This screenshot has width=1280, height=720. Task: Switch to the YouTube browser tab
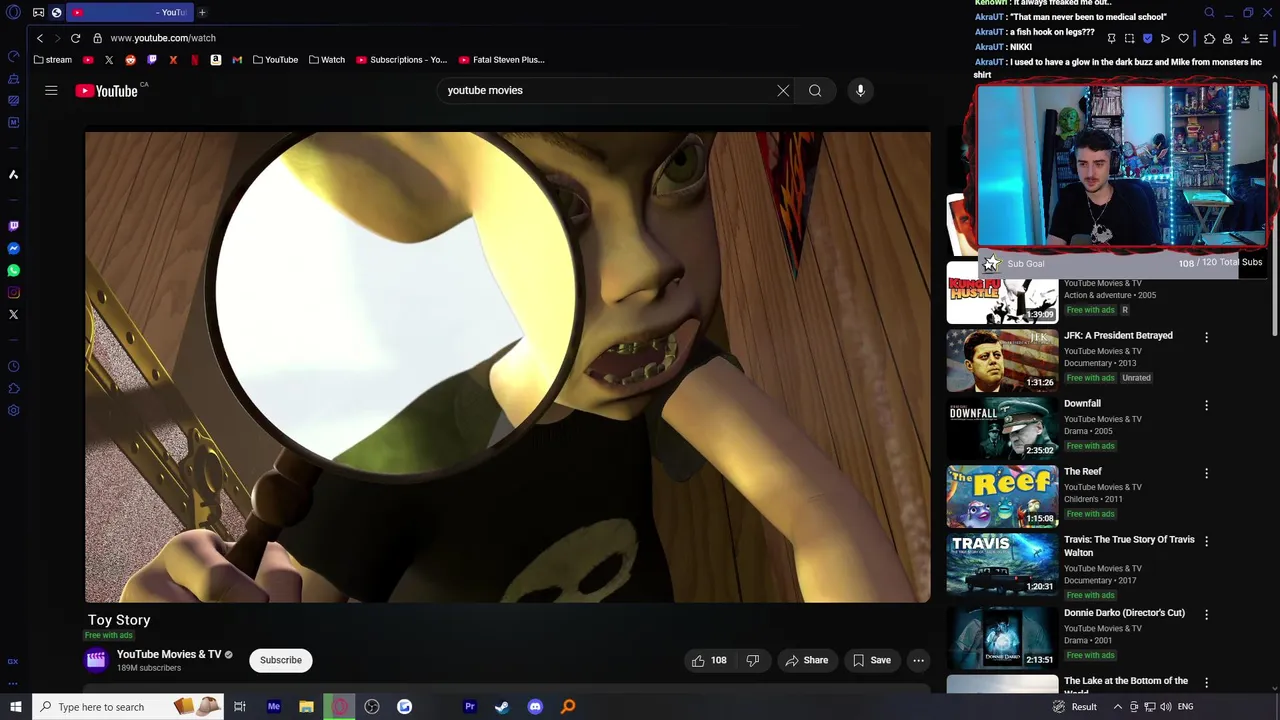[x=130, y=12]
